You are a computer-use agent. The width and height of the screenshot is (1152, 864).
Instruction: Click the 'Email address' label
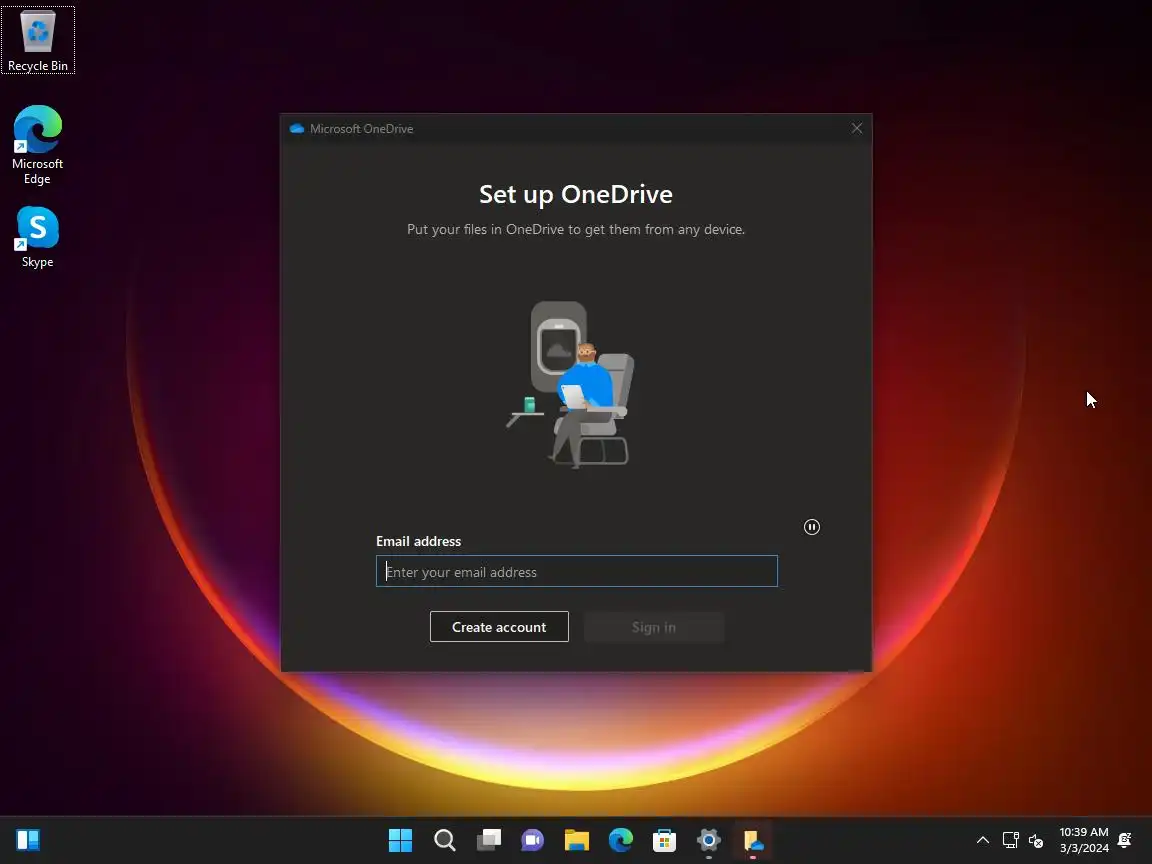click(419, 541)
